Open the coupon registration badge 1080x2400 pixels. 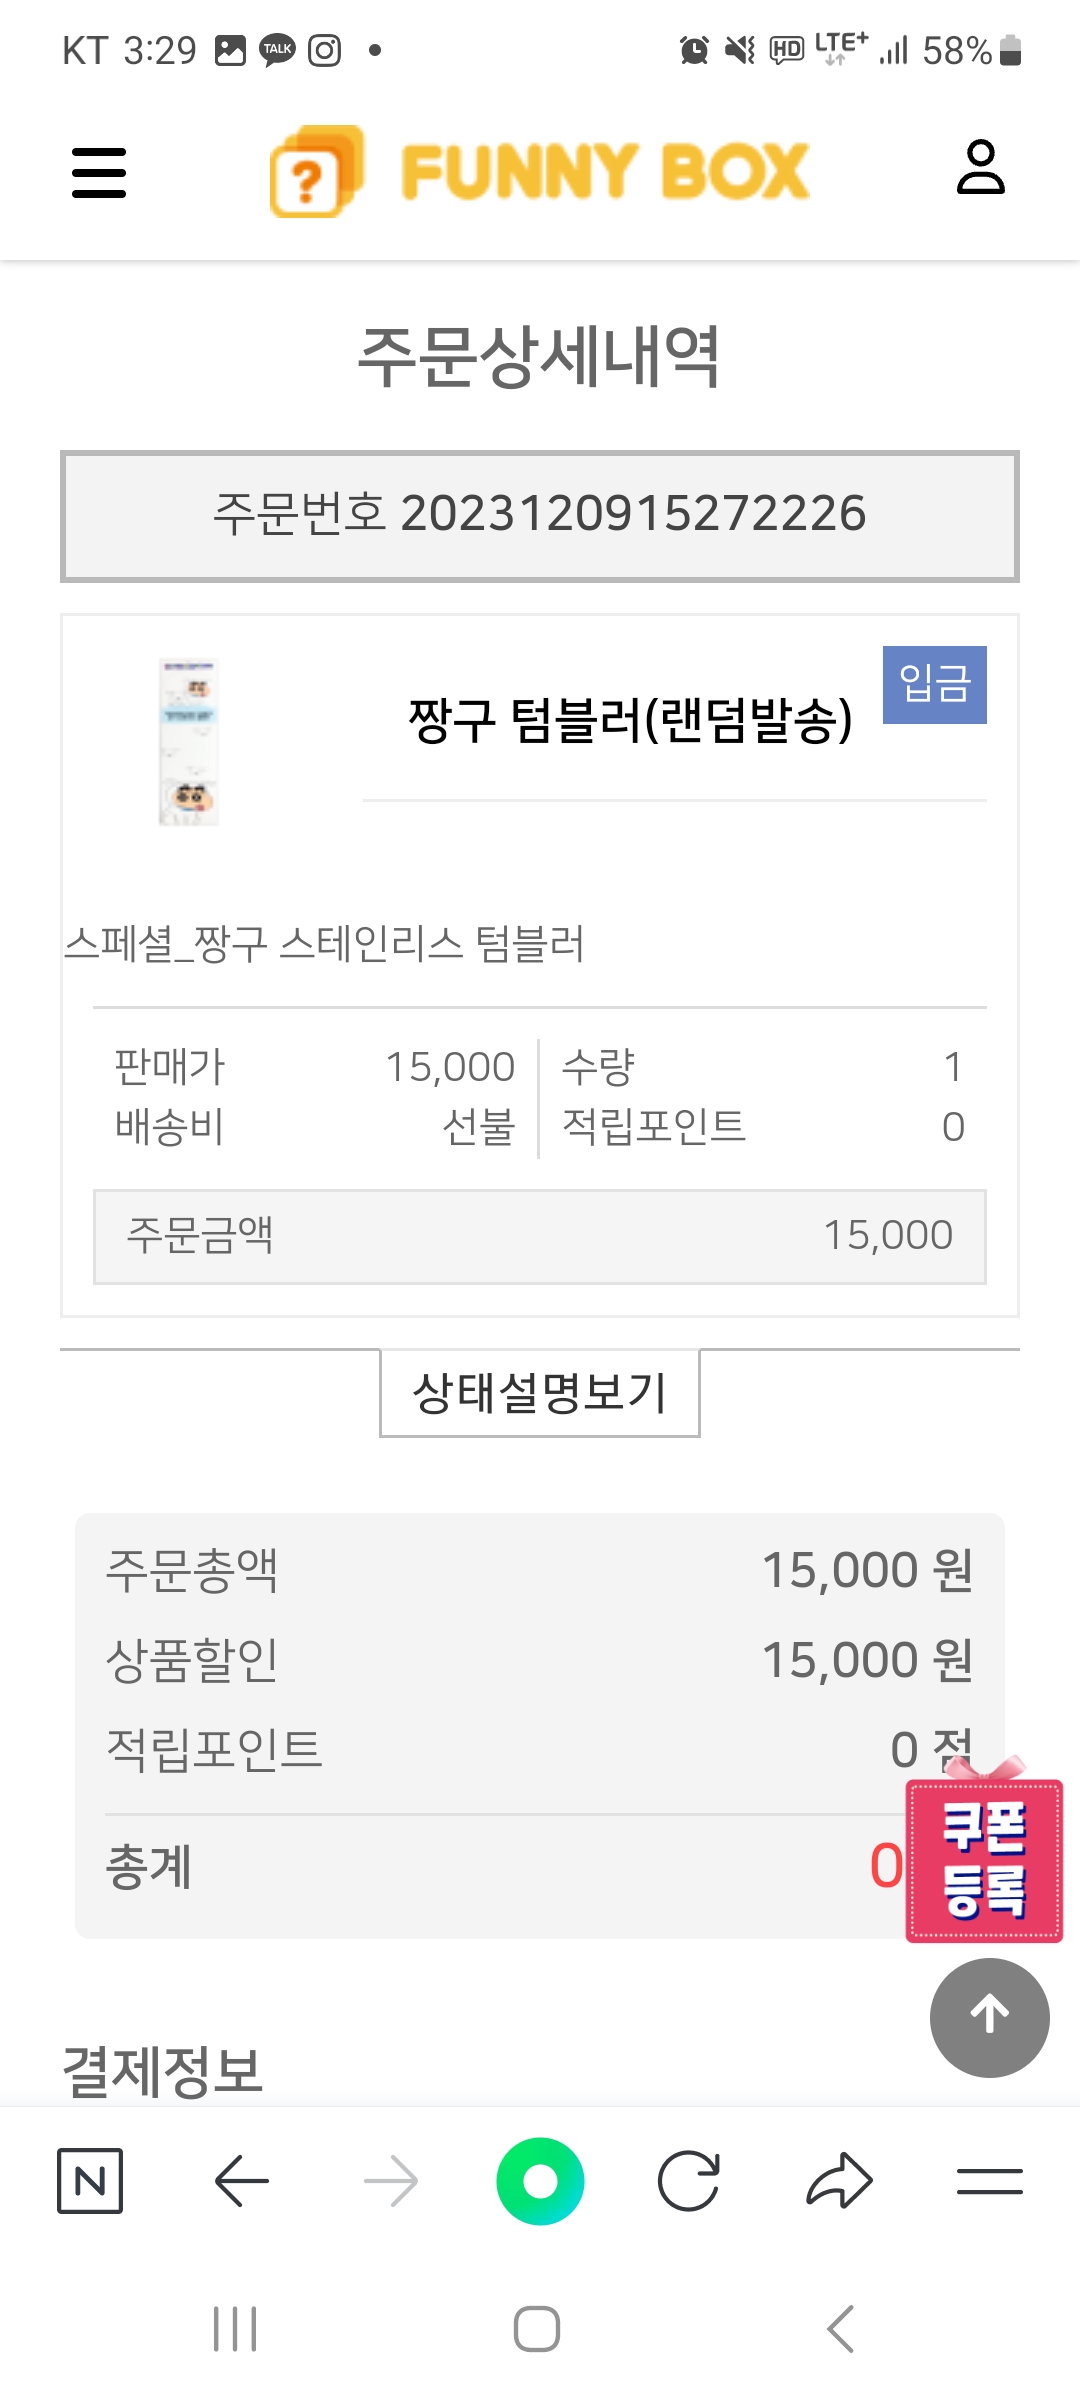pos(984,1859)
